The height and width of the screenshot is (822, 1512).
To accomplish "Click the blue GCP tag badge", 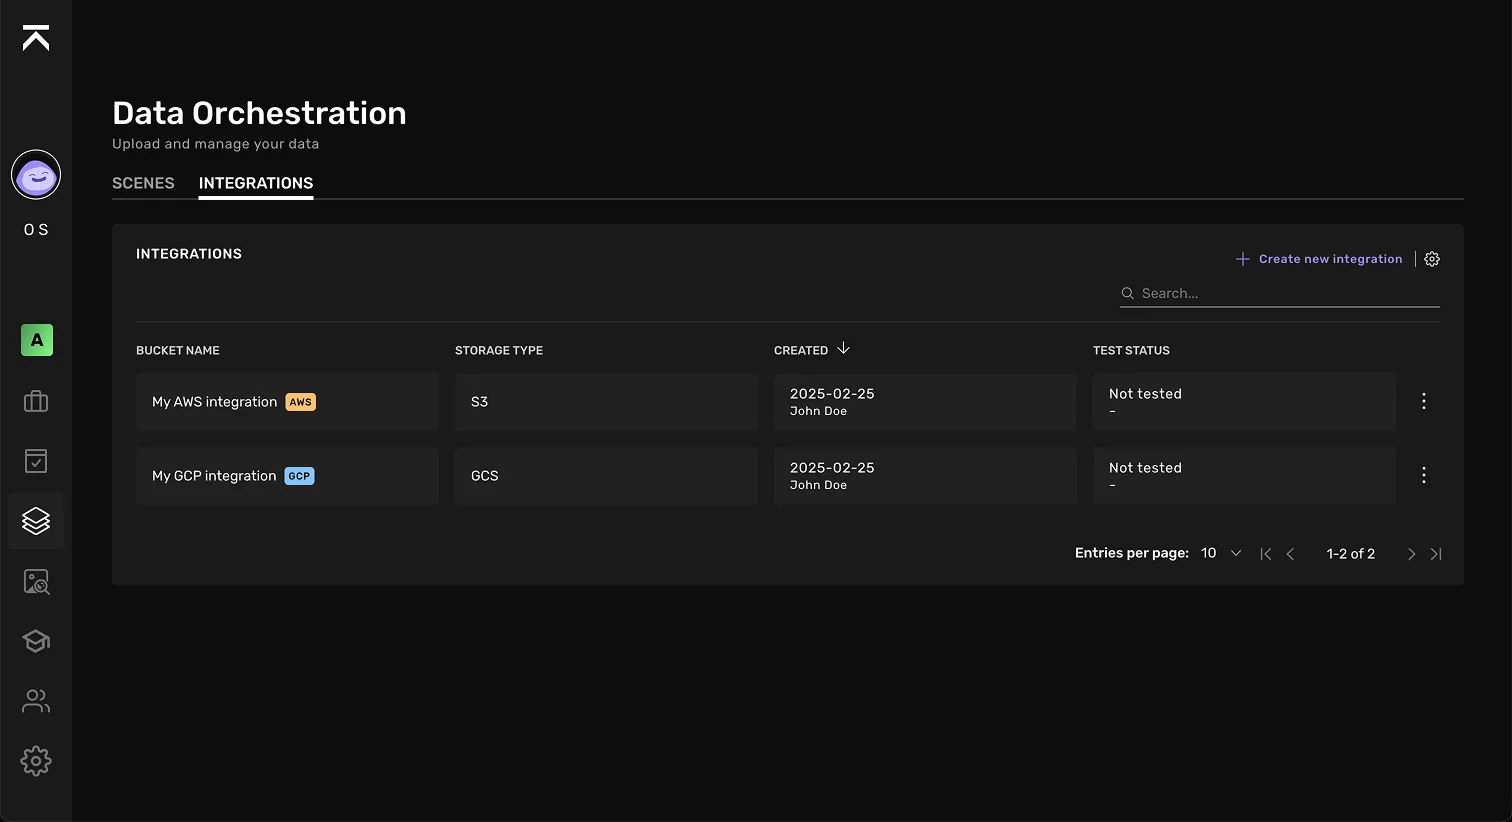I will [x=300, y=476].
